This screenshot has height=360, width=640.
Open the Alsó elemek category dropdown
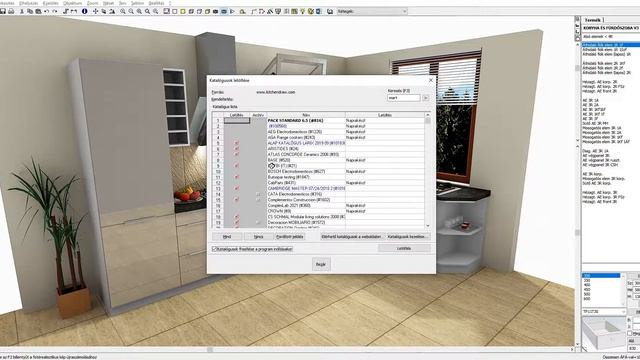pyautogui.click(x=611, y=37)
